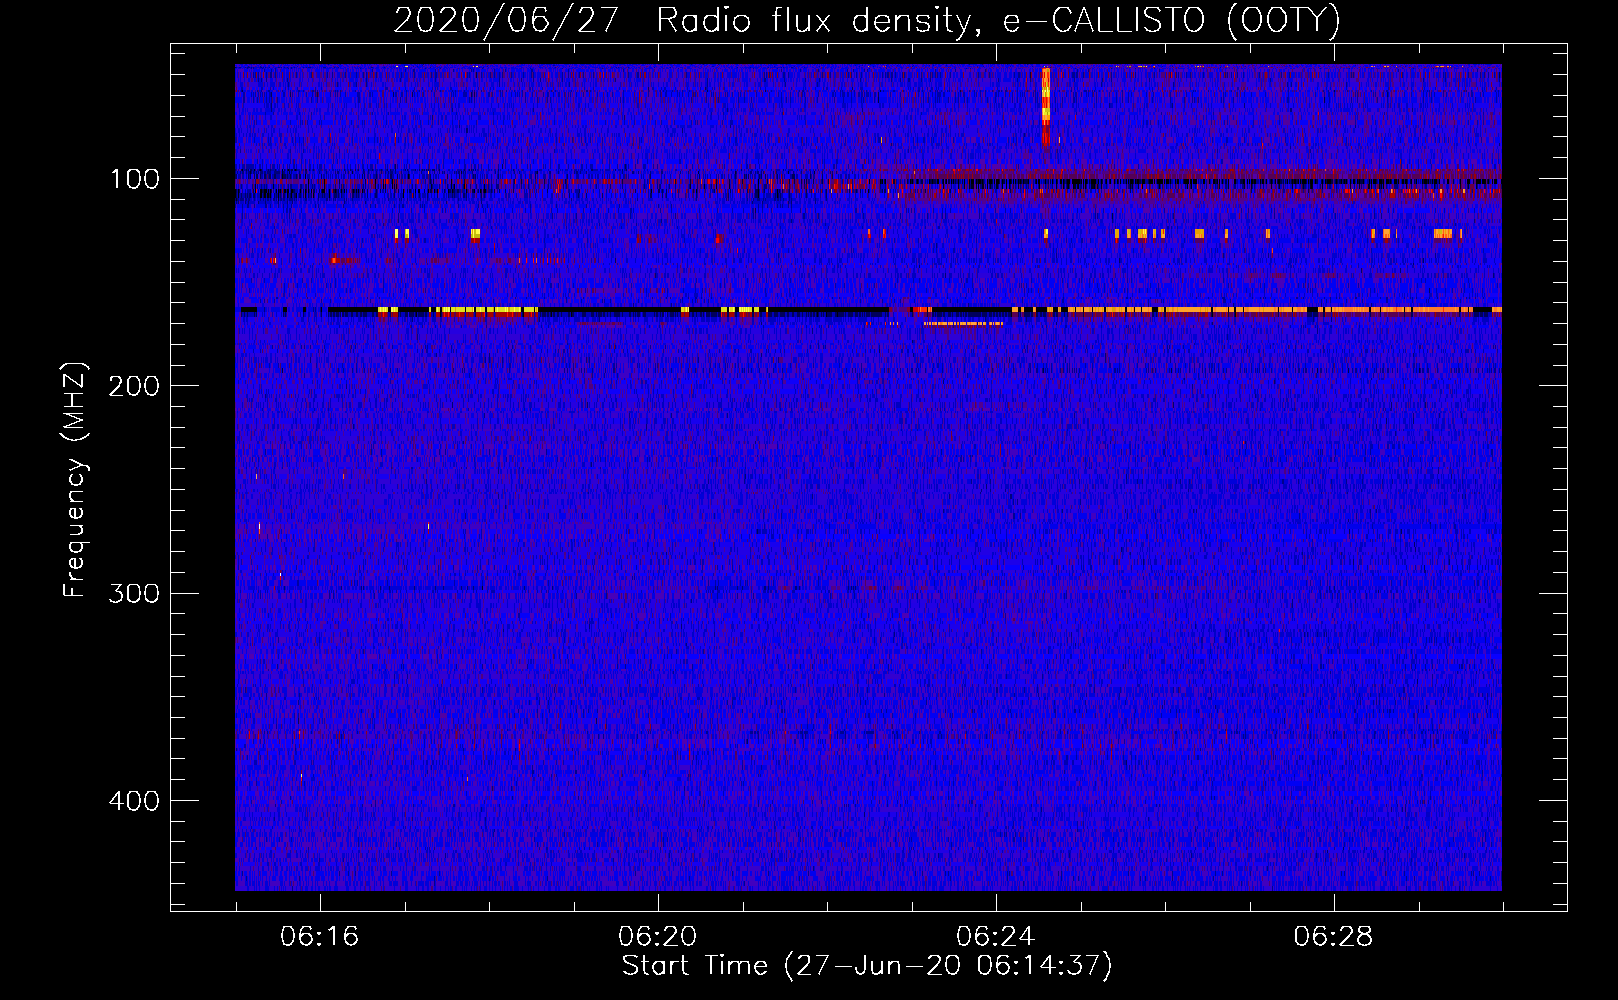Screen dimensions: 1618x1000
Task: Click the 400 frequency tick label
Action: 135,801
